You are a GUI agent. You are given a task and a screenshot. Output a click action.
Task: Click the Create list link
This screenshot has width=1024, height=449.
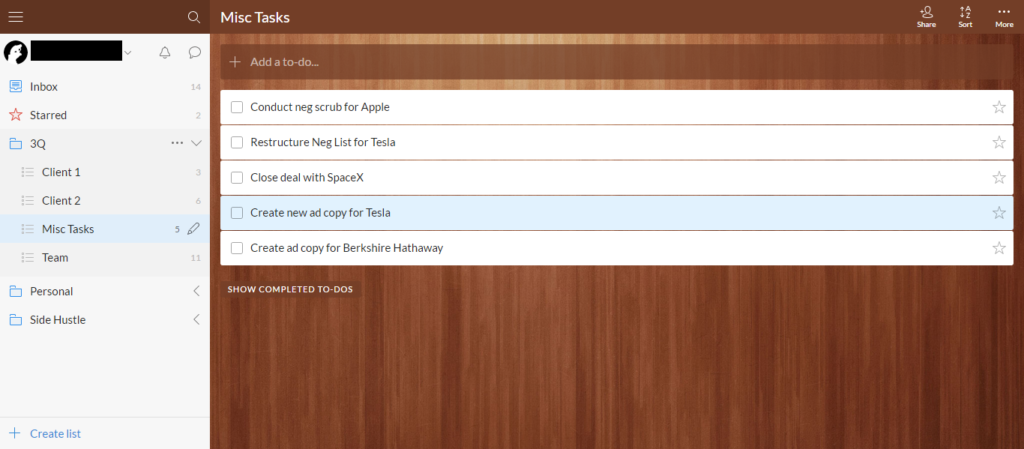point(56,433)
